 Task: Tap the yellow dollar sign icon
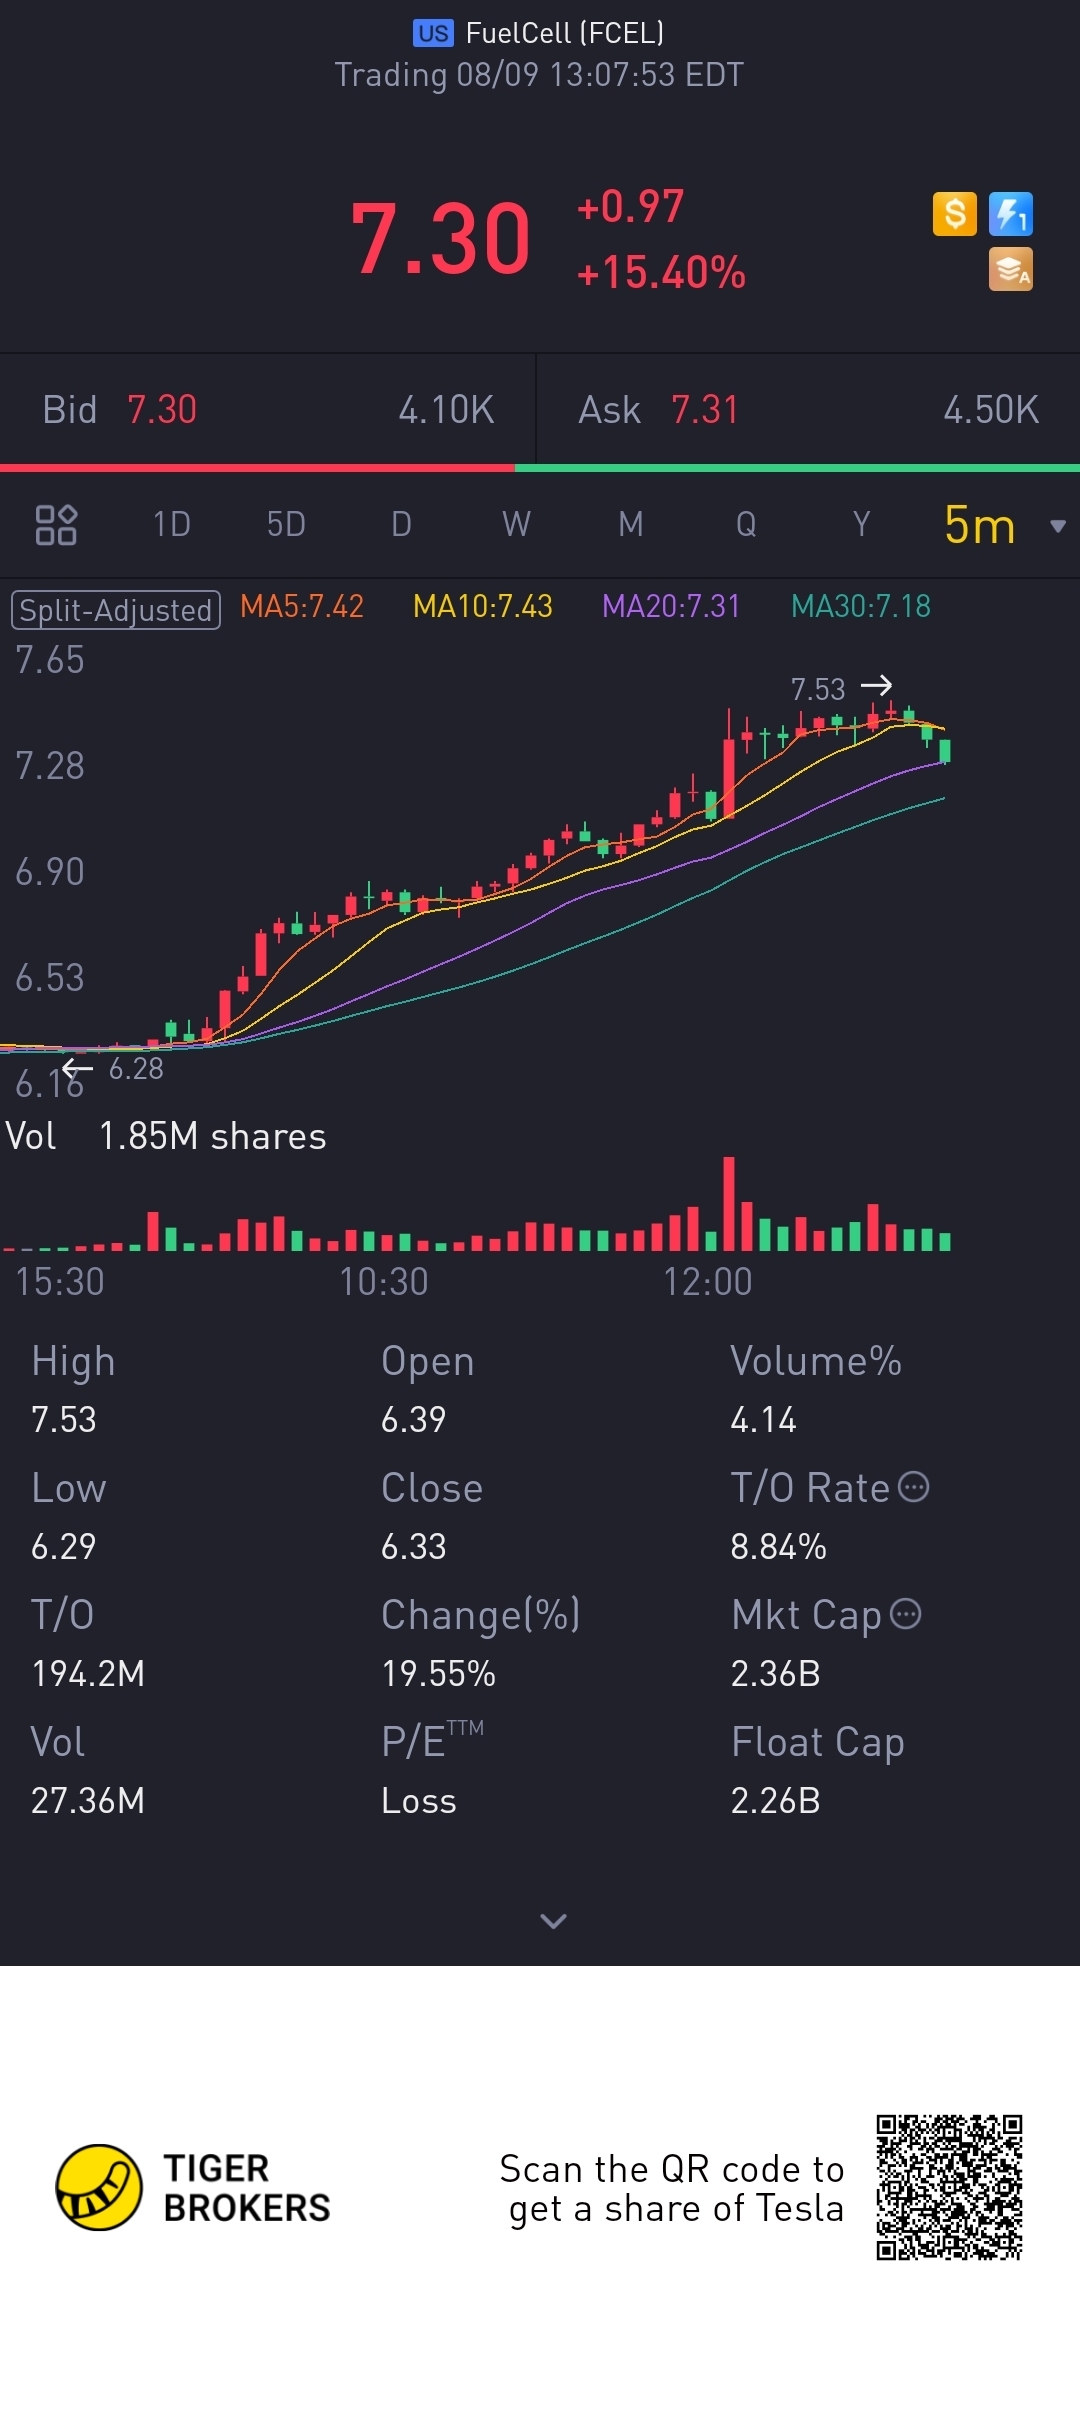point(954,214)
